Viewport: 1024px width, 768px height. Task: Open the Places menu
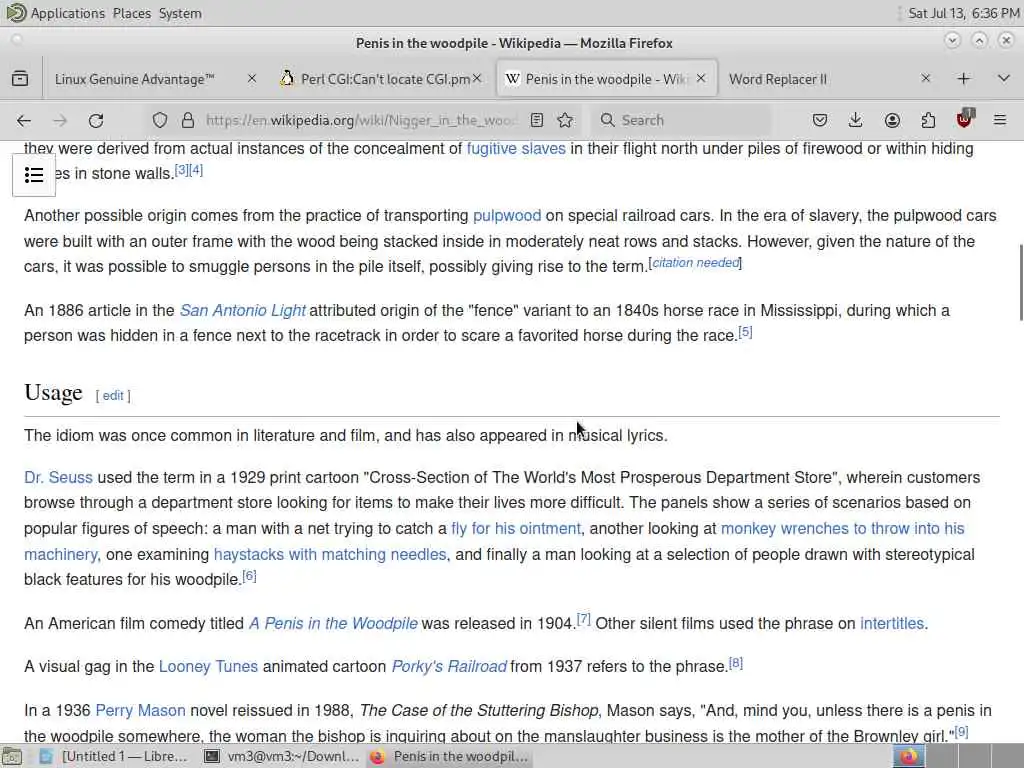[x=132, y=13]
